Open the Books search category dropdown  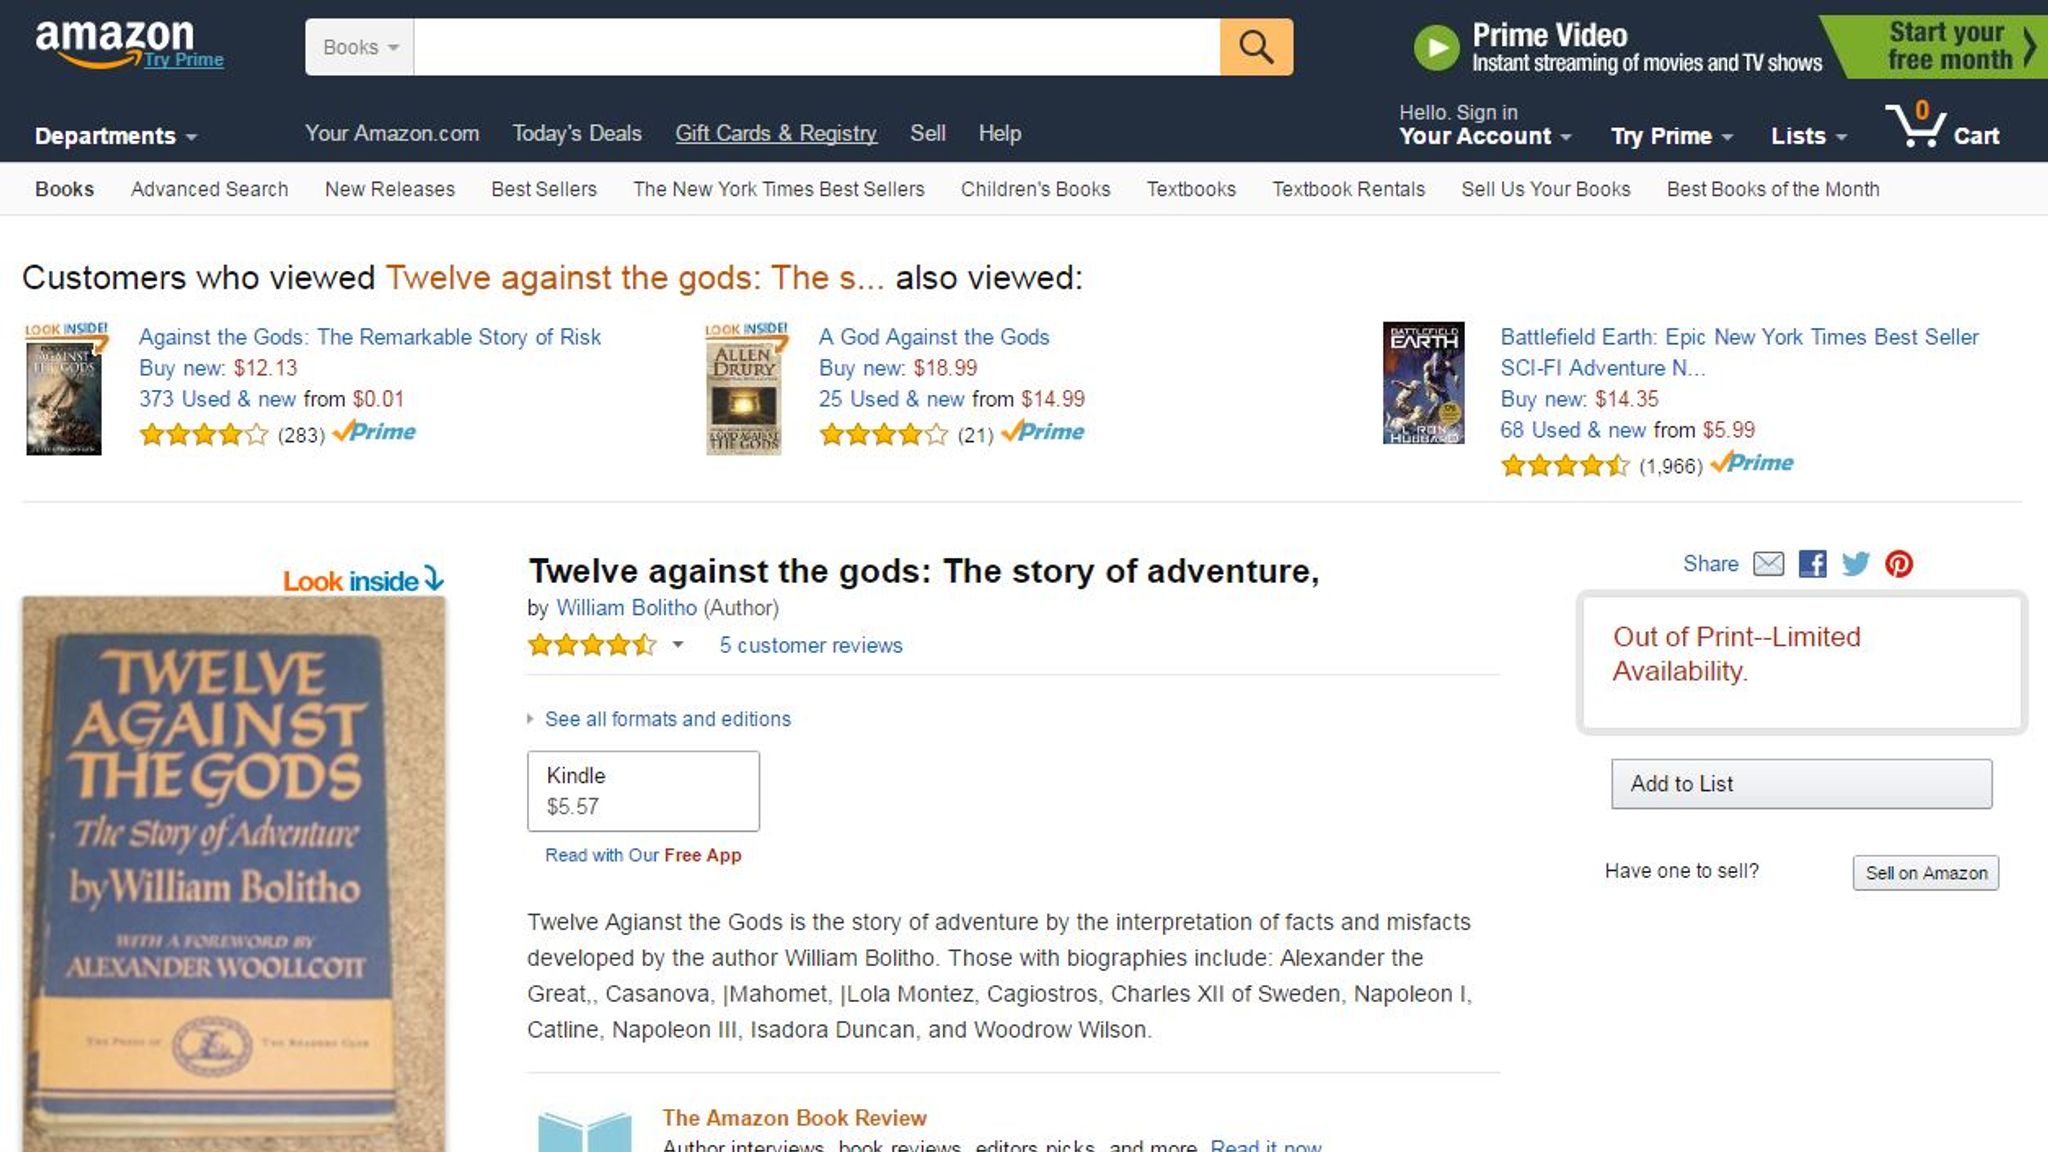click(x=359, y=47)
